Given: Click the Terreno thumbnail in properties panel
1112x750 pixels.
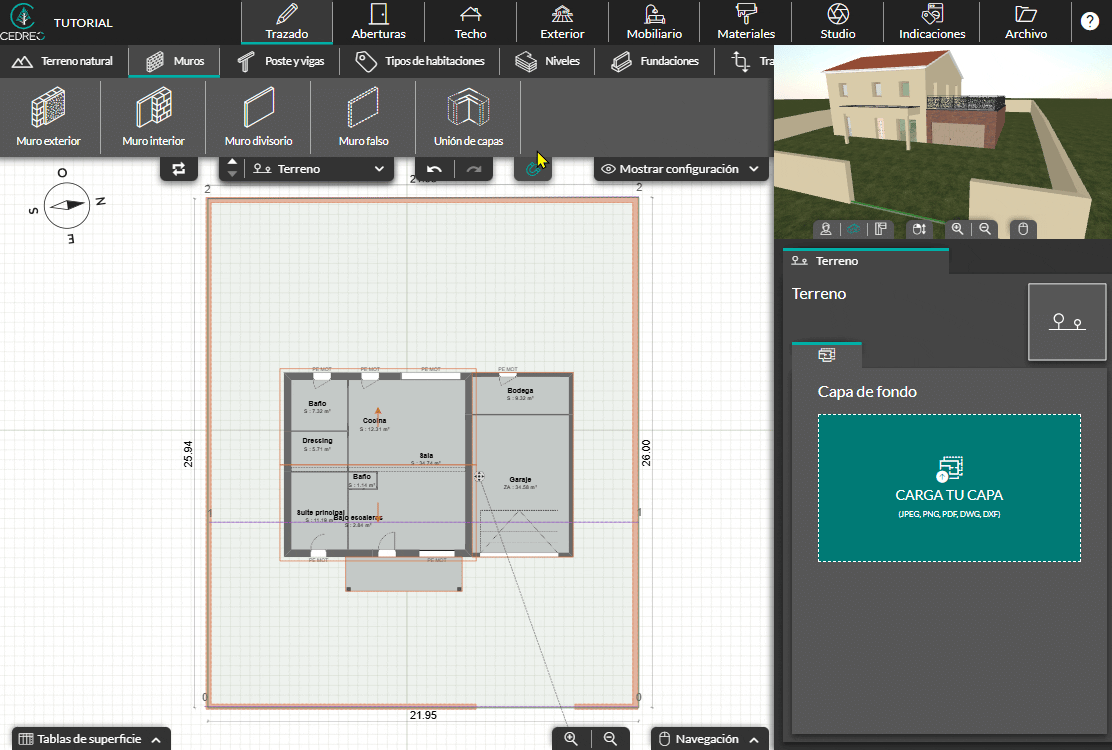Looking at the screenshot, I should [1067, 322].
